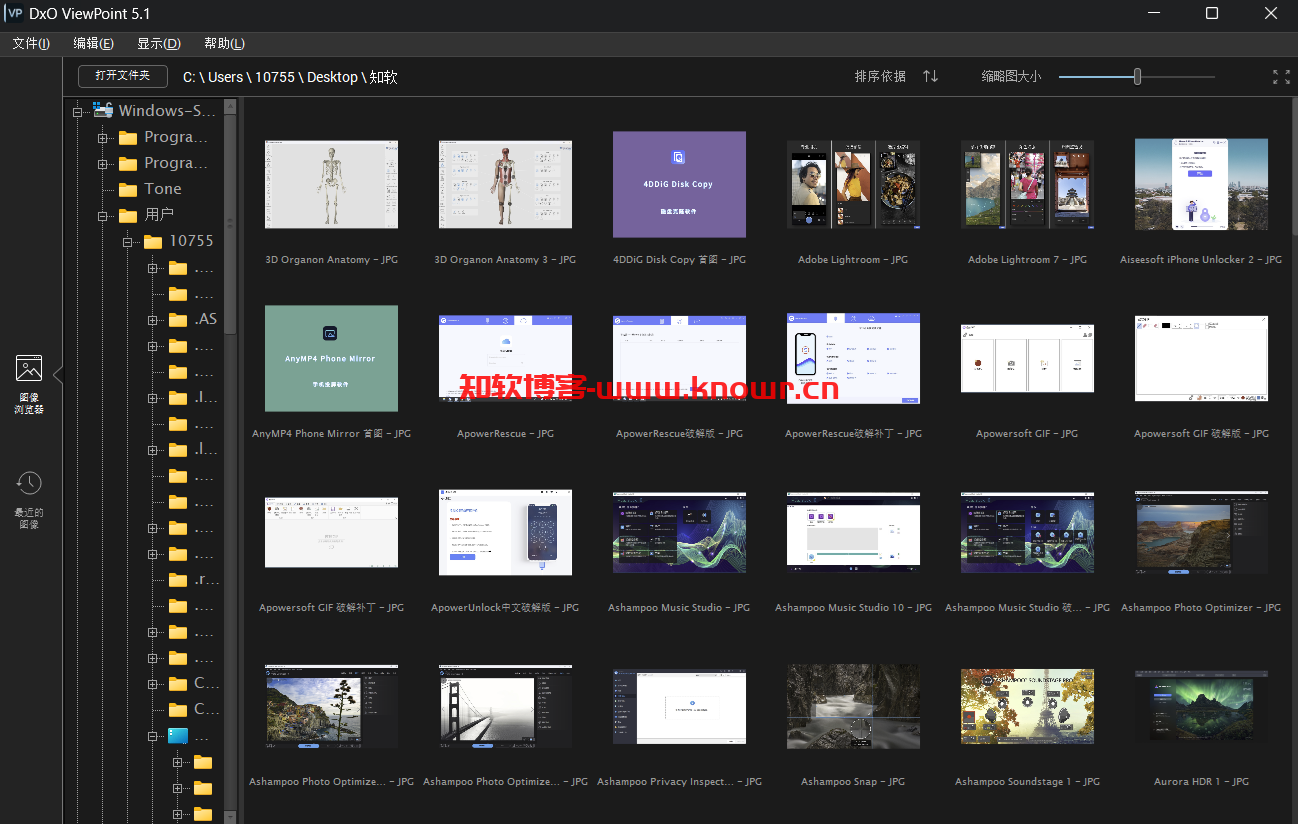Click the 打开文件夹 button
Screen dimensions: 1298x824
pos(122,76)
